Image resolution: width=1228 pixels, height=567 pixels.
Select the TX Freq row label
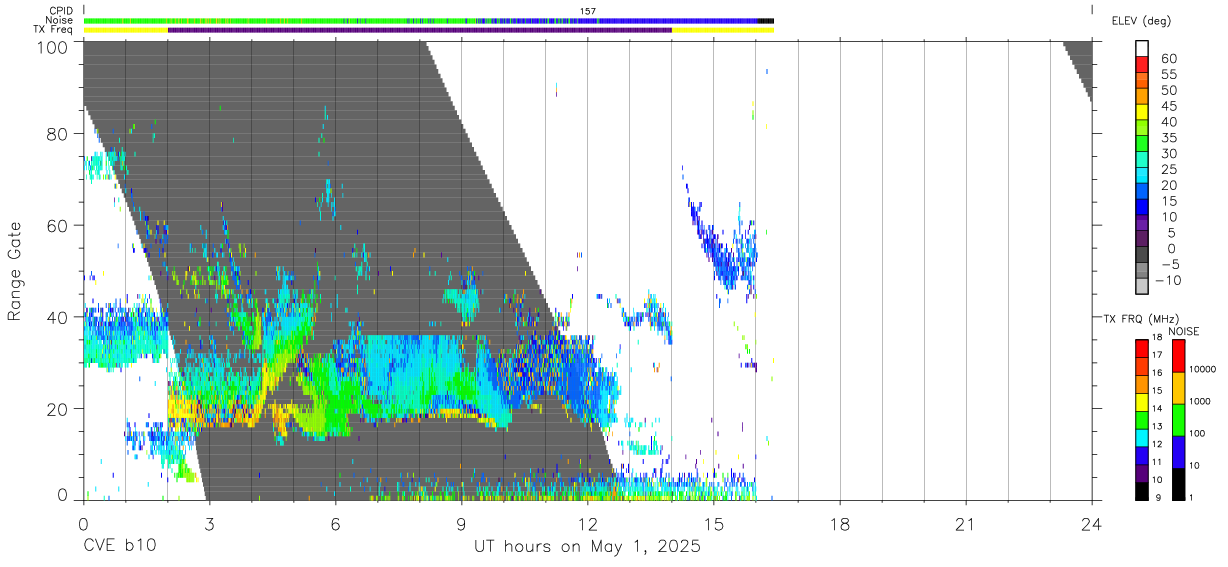coord(54,29)
